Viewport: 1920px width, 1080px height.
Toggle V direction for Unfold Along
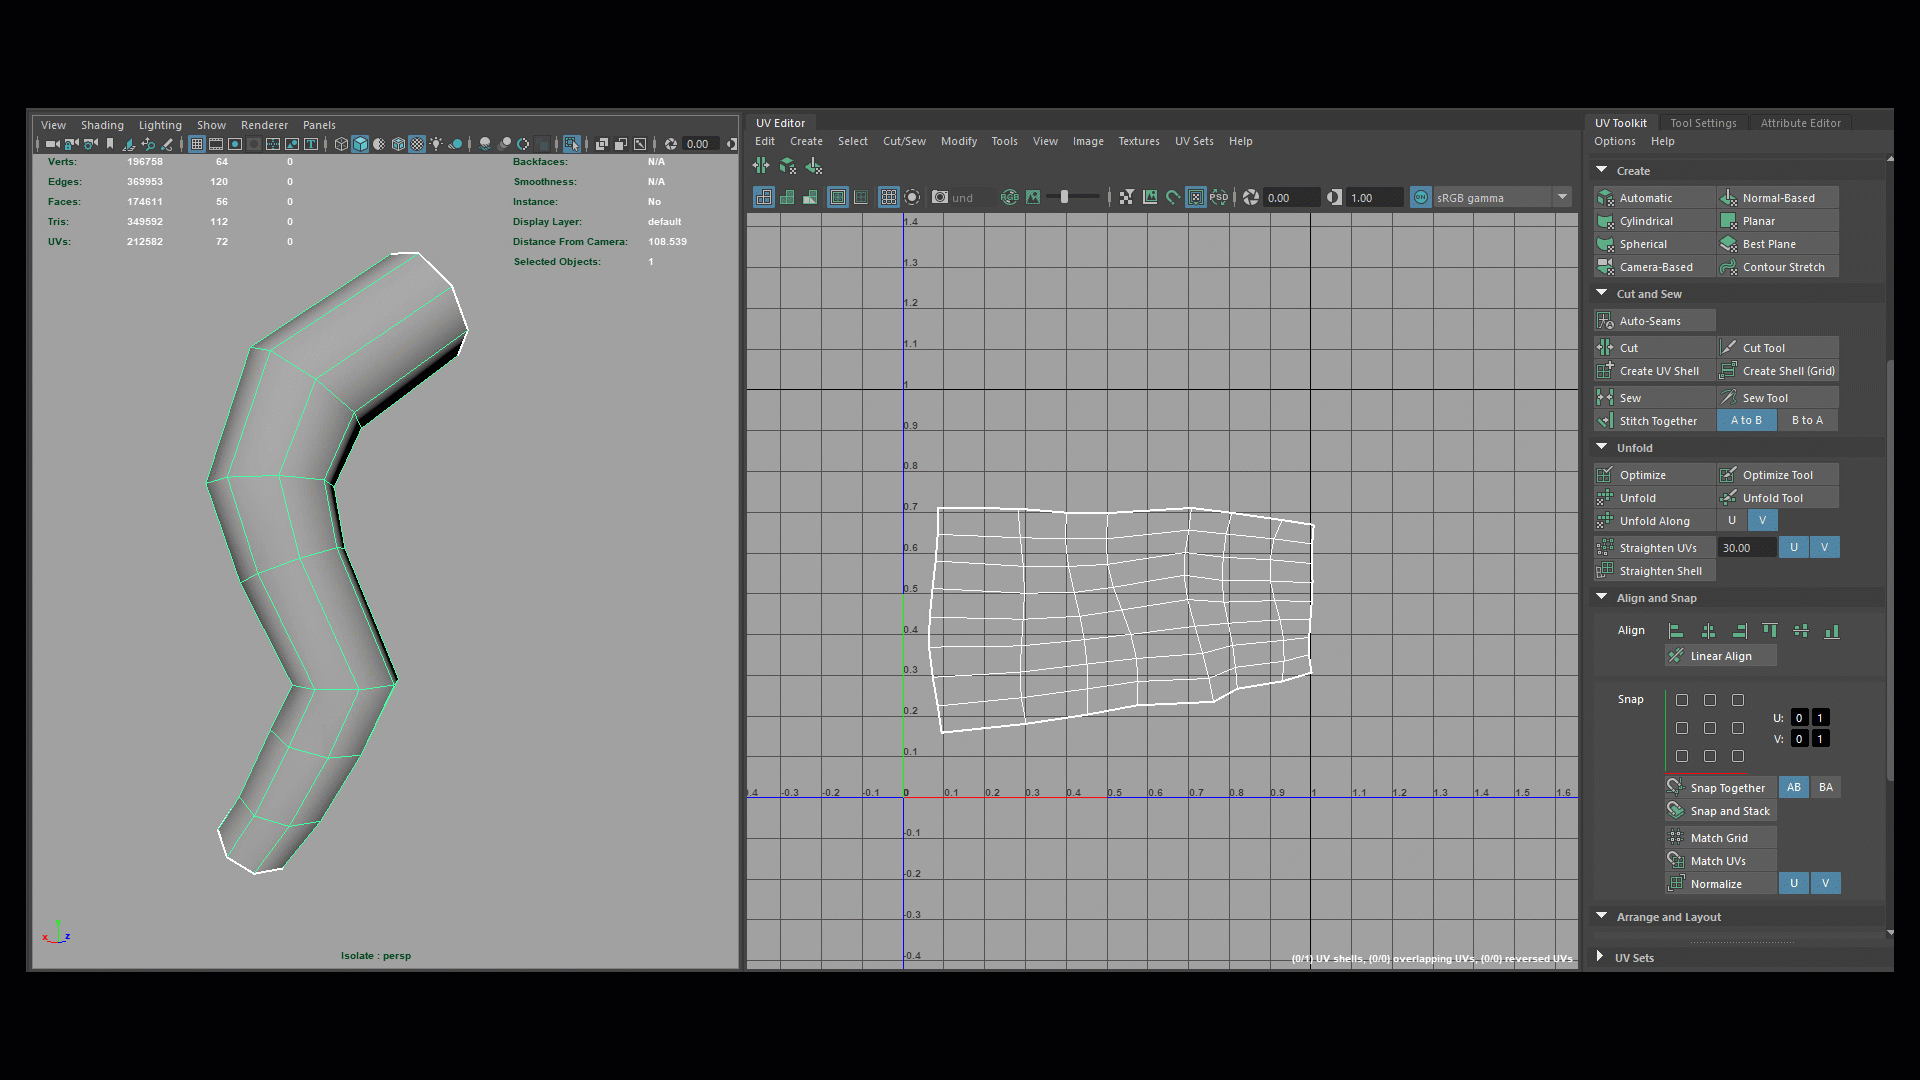pyautogui.click(x=1762, y=520)
